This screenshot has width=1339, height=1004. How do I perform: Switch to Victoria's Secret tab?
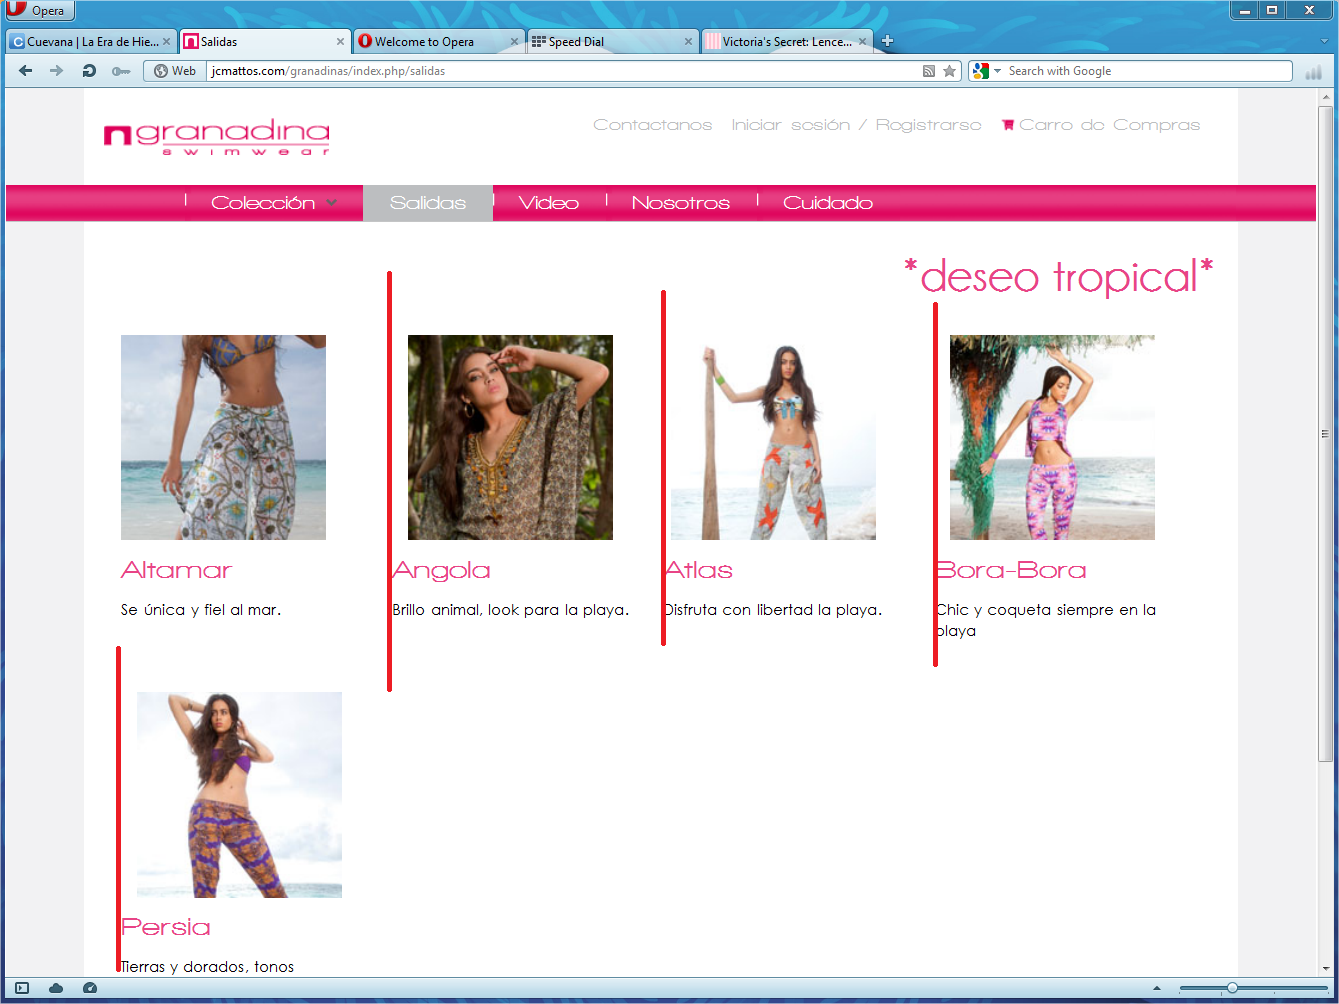(x=786, y=42)
